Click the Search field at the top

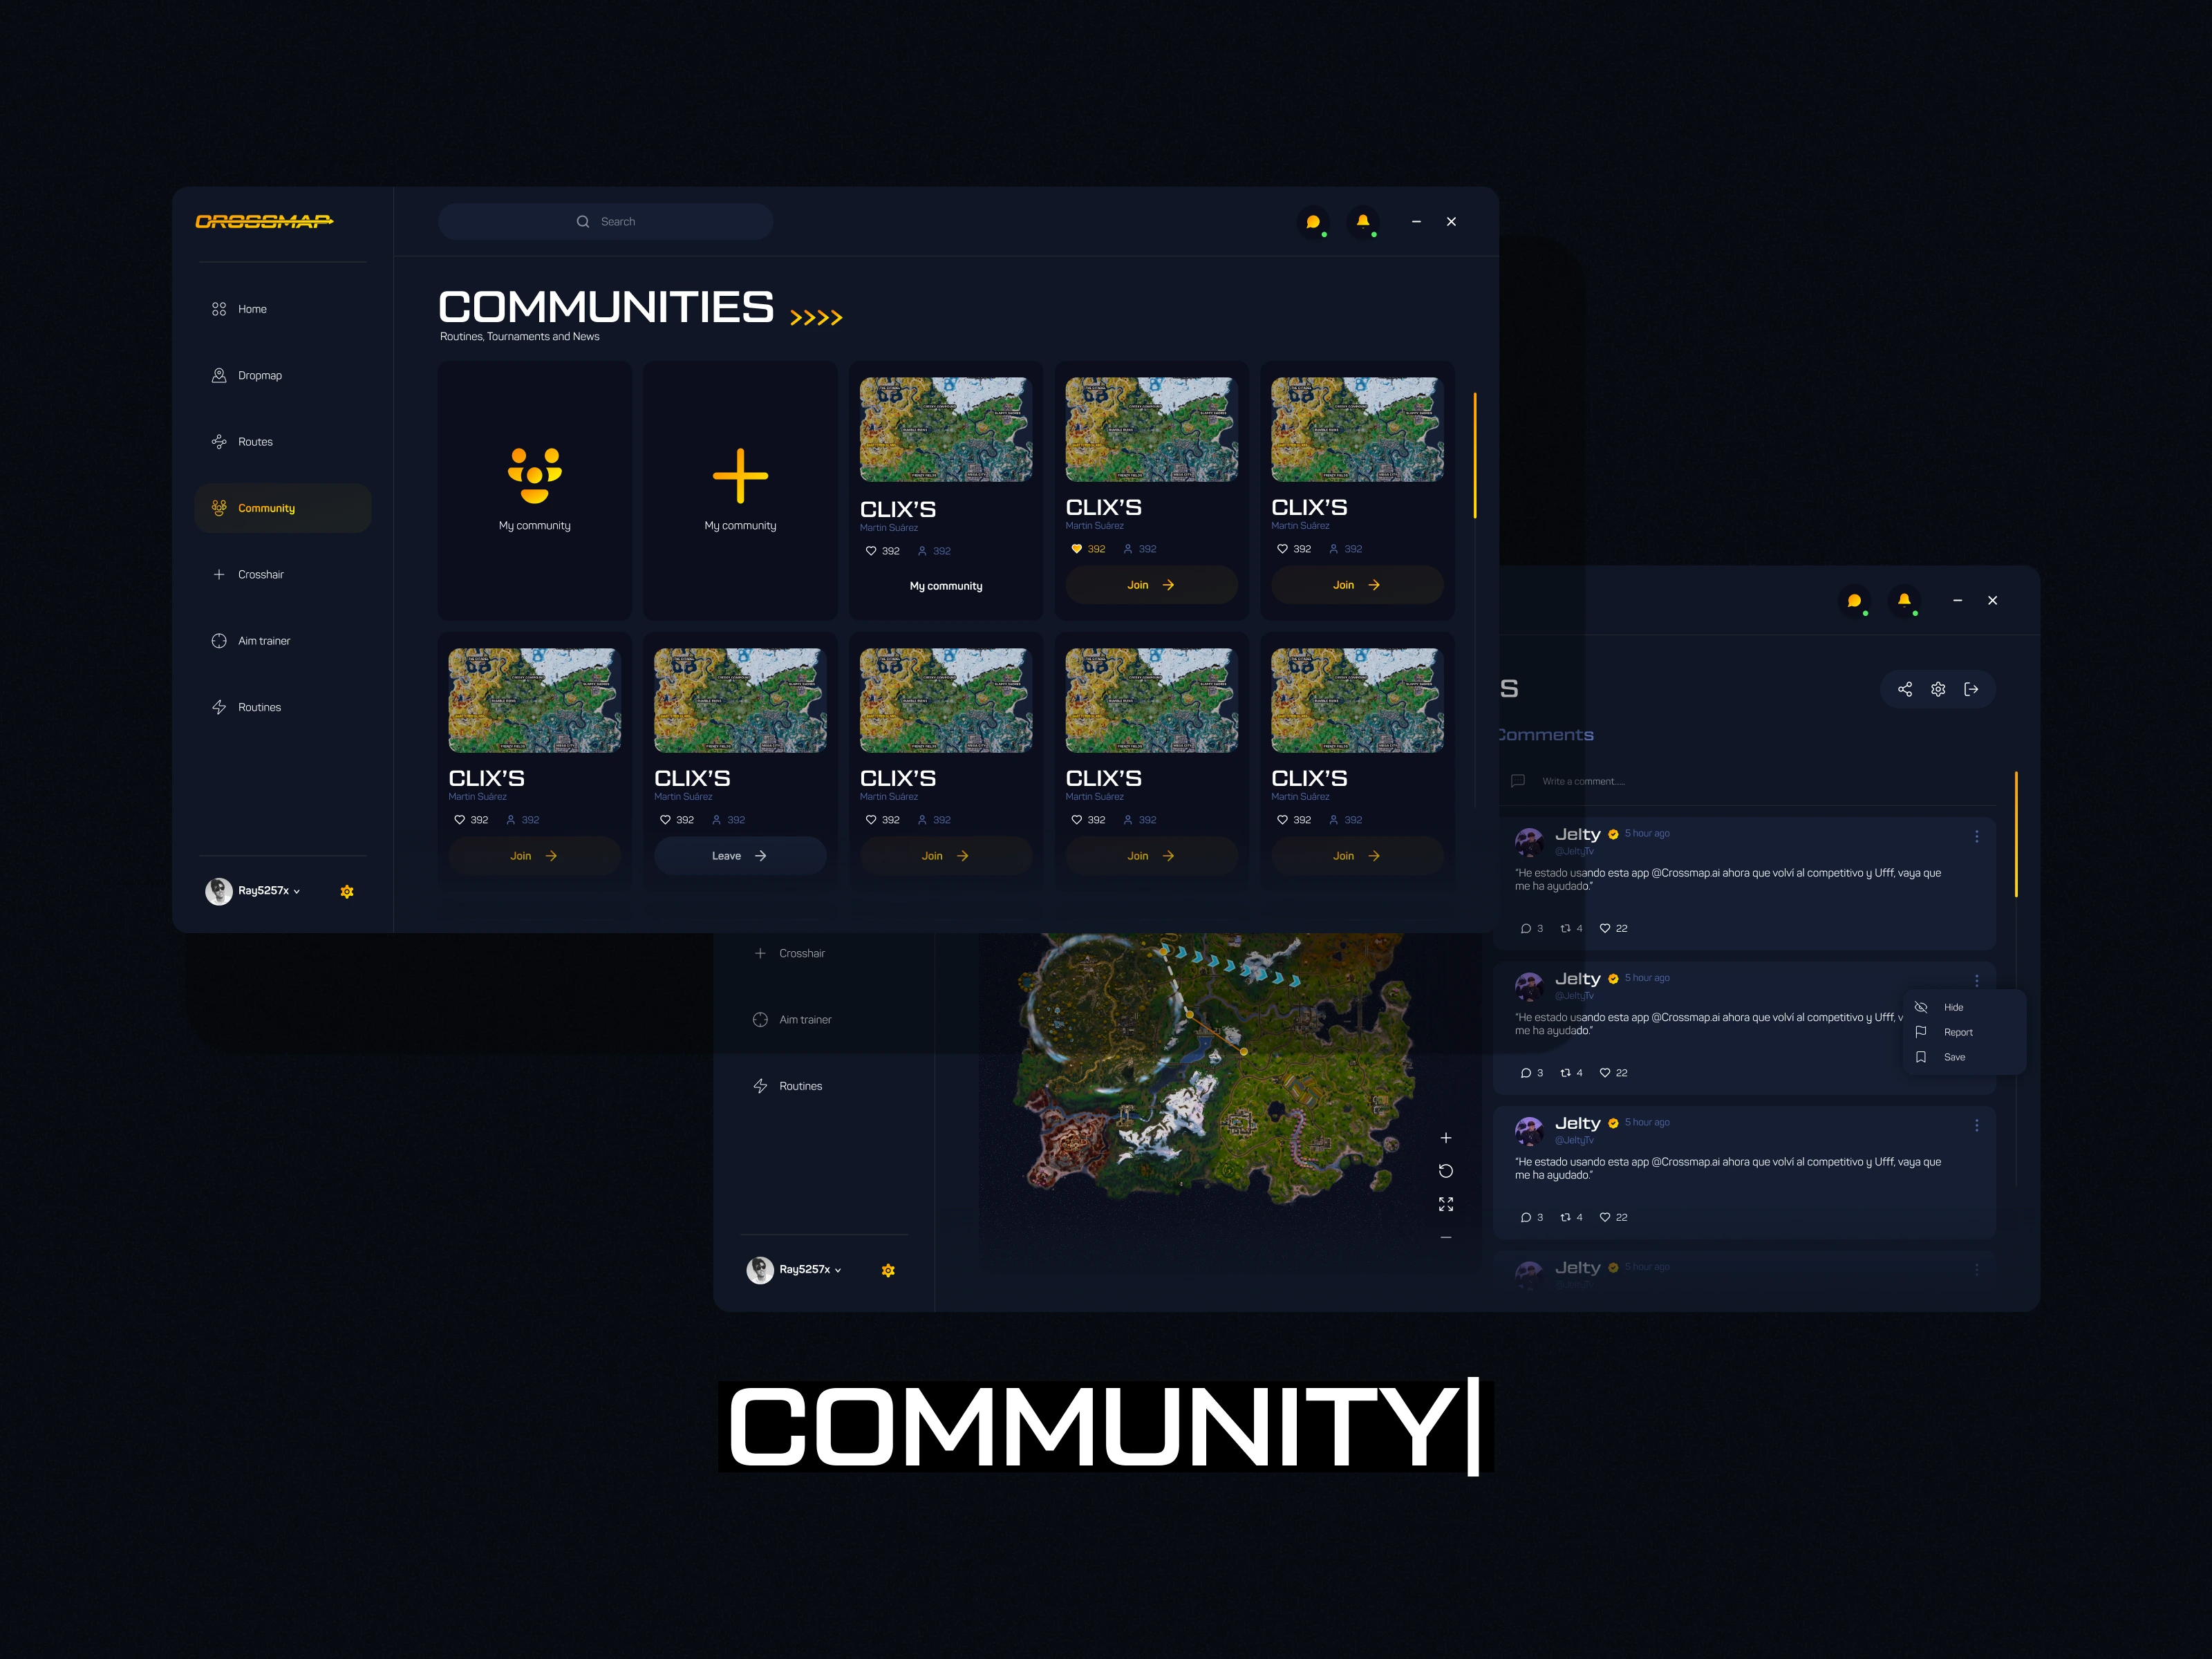tap(605, 222)
